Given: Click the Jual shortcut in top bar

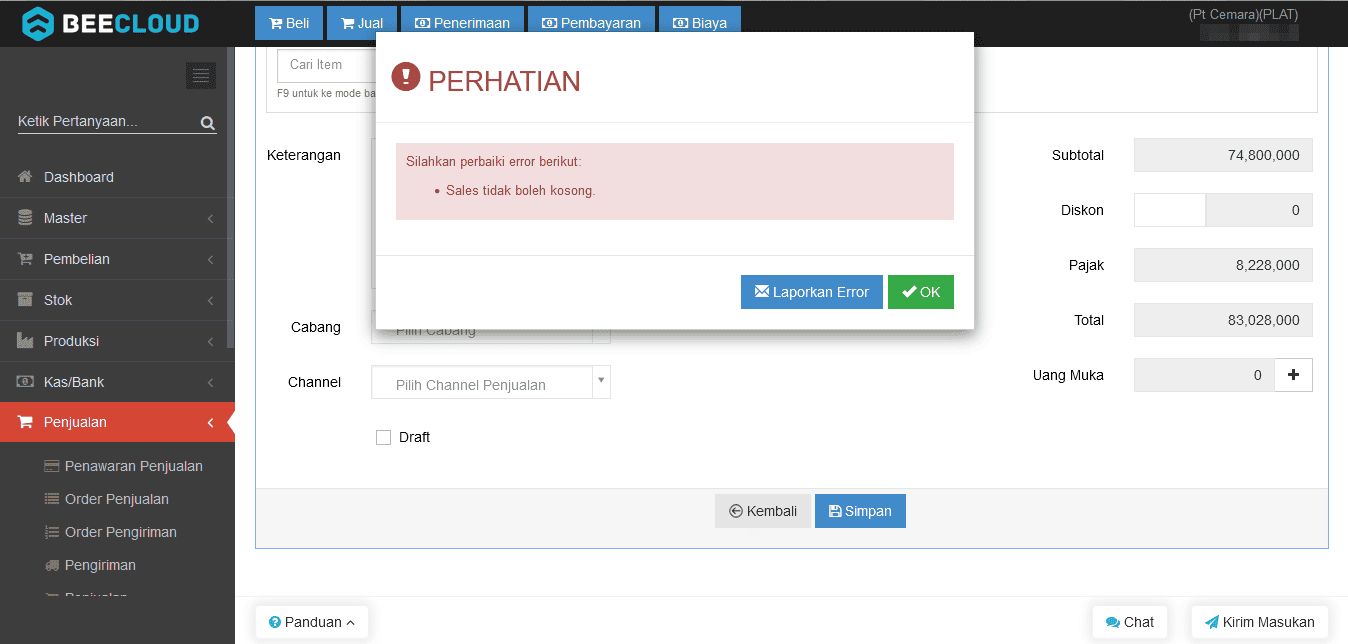Looking at the screenshot, I should [x=362, y=23].
